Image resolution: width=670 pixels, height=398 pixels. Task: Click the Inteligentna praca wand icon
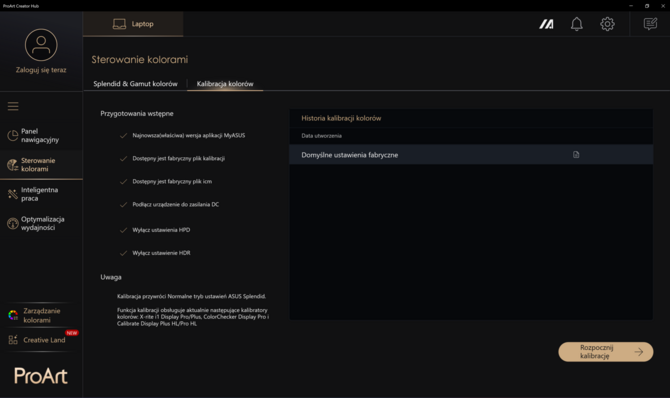13,194
